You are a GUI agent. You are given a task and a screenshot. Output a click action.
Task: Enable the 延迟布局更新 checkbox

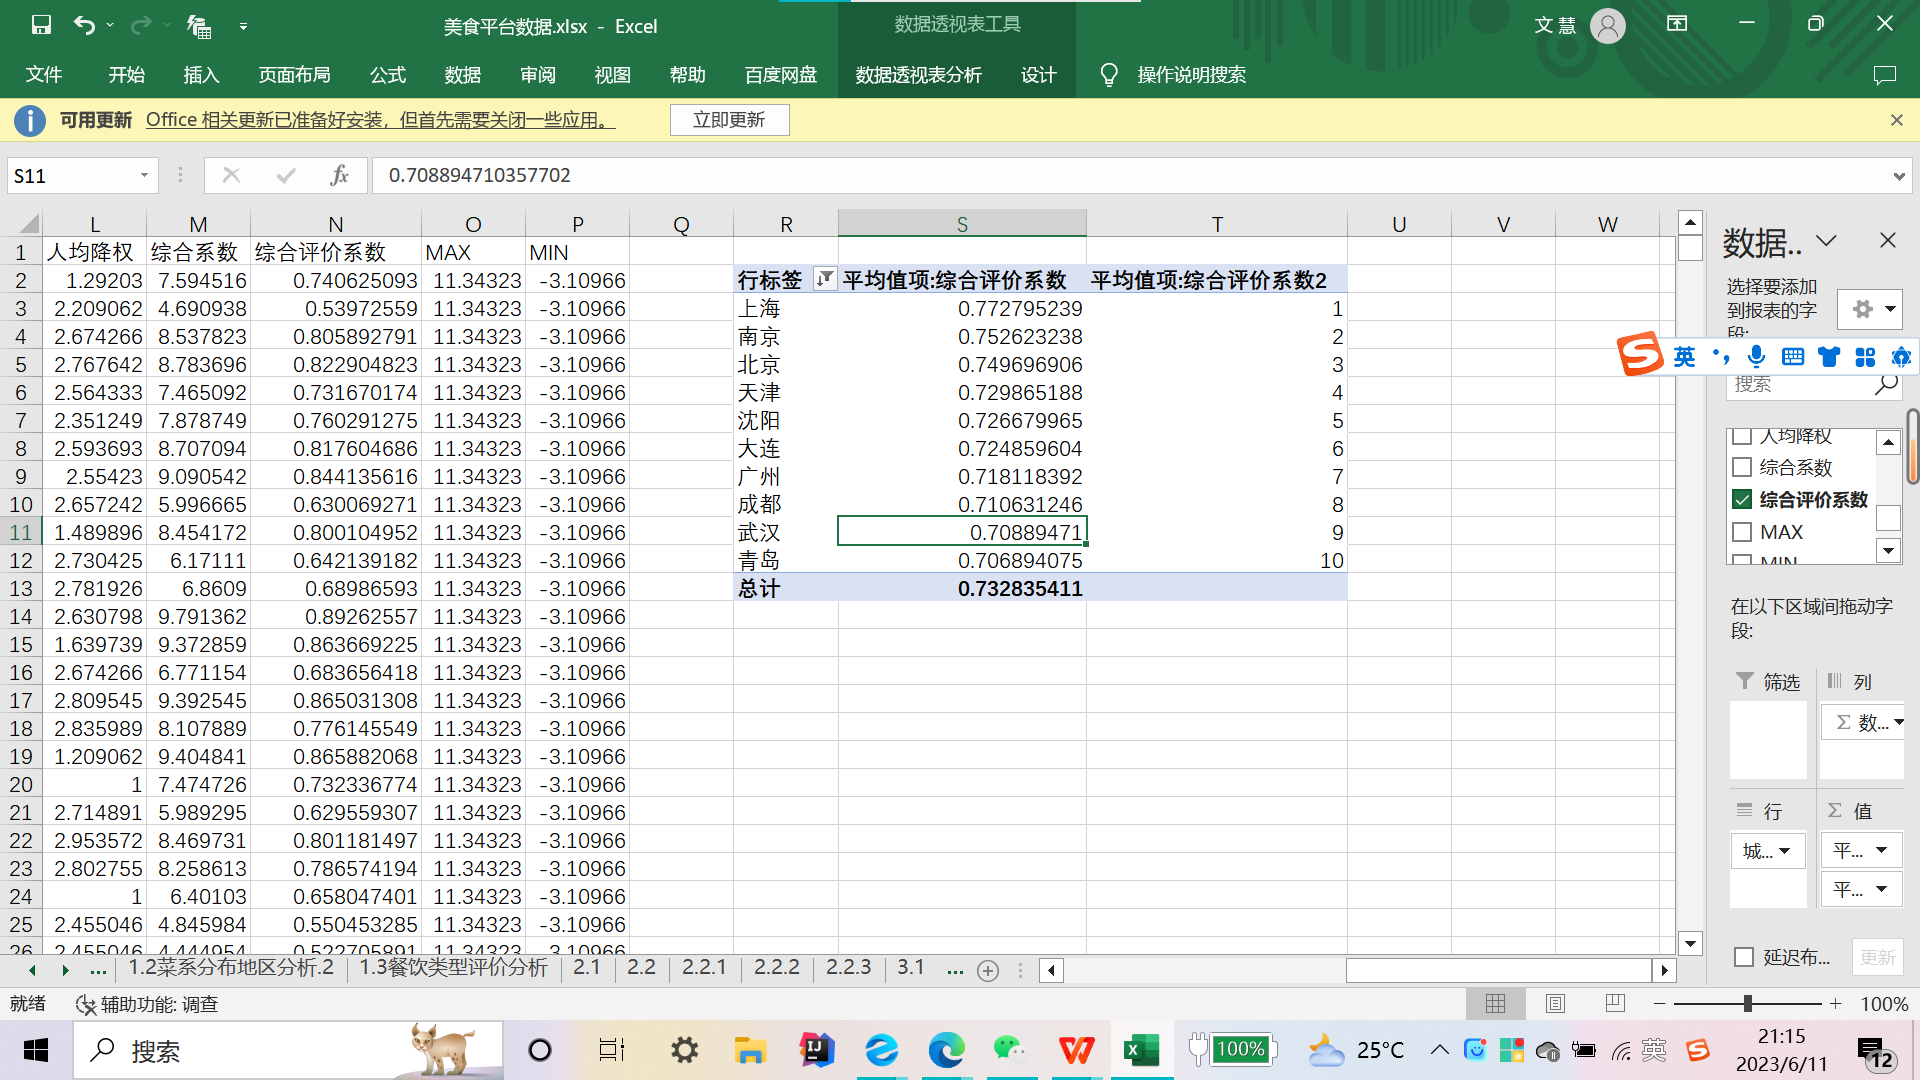point(1744,957)
